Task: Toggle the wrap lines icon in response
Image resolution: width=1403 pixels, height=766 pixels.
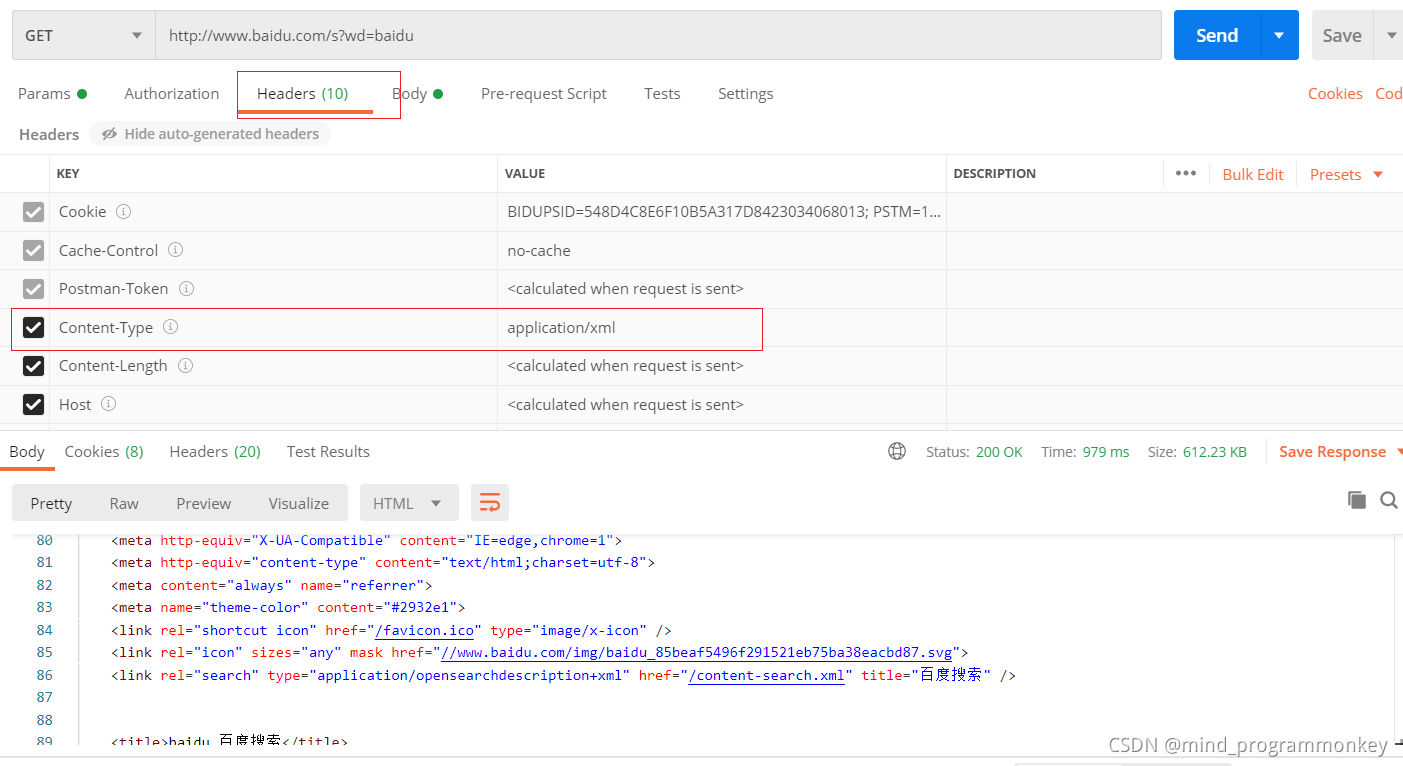Action: click(489, 502)
